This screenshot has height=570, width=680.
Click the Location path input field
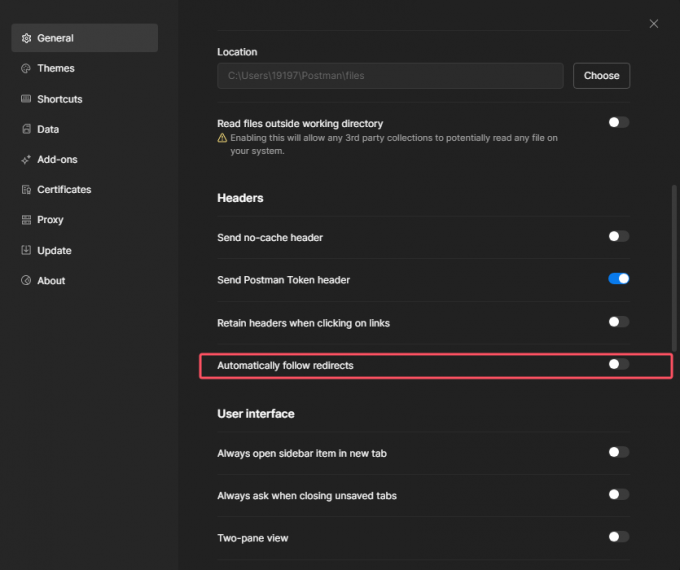coord(390,76)
